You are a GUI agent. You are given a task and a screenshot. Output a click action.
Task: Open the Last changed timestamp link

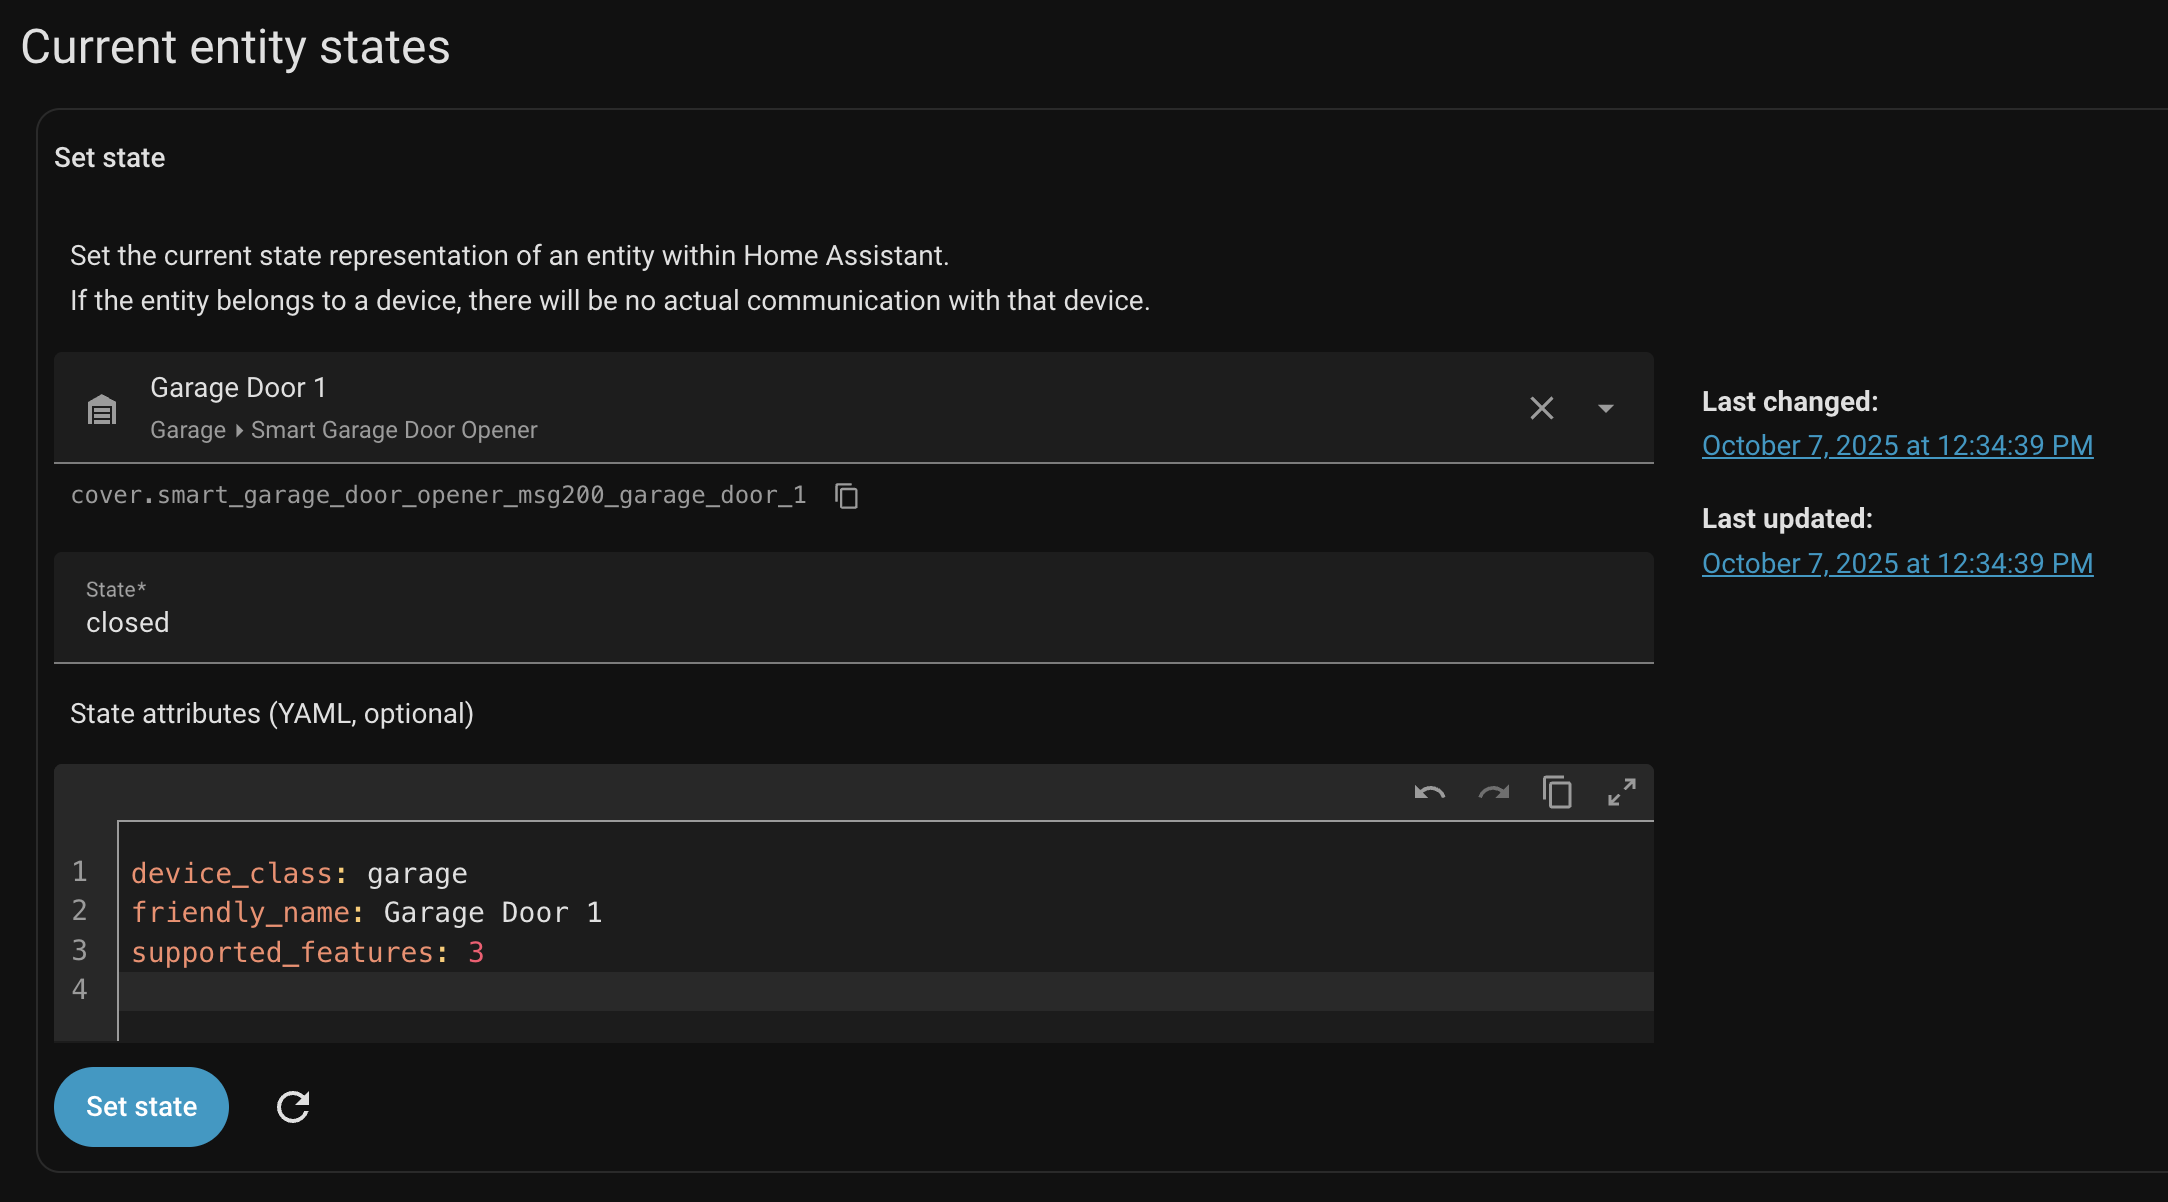(1897, 446)
